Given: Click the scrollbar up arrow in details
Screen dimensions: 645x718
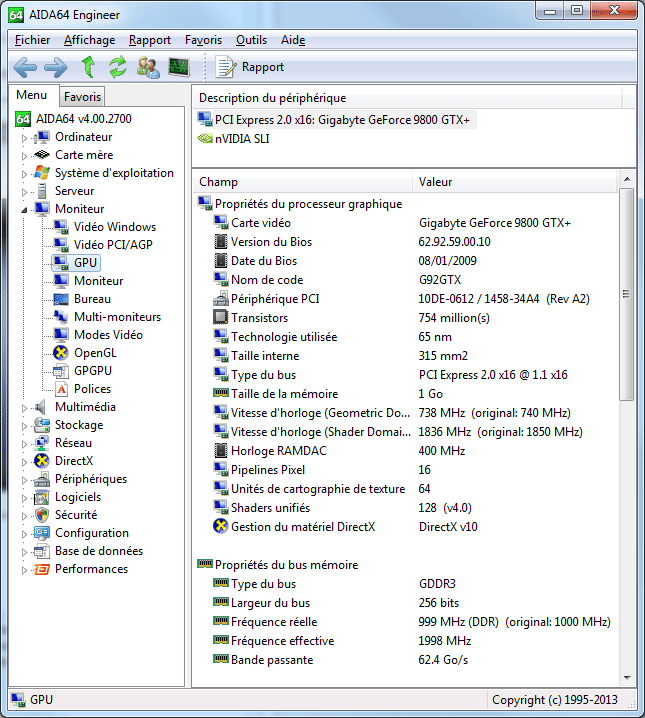Looking at the screenshot, I should 627,179.
